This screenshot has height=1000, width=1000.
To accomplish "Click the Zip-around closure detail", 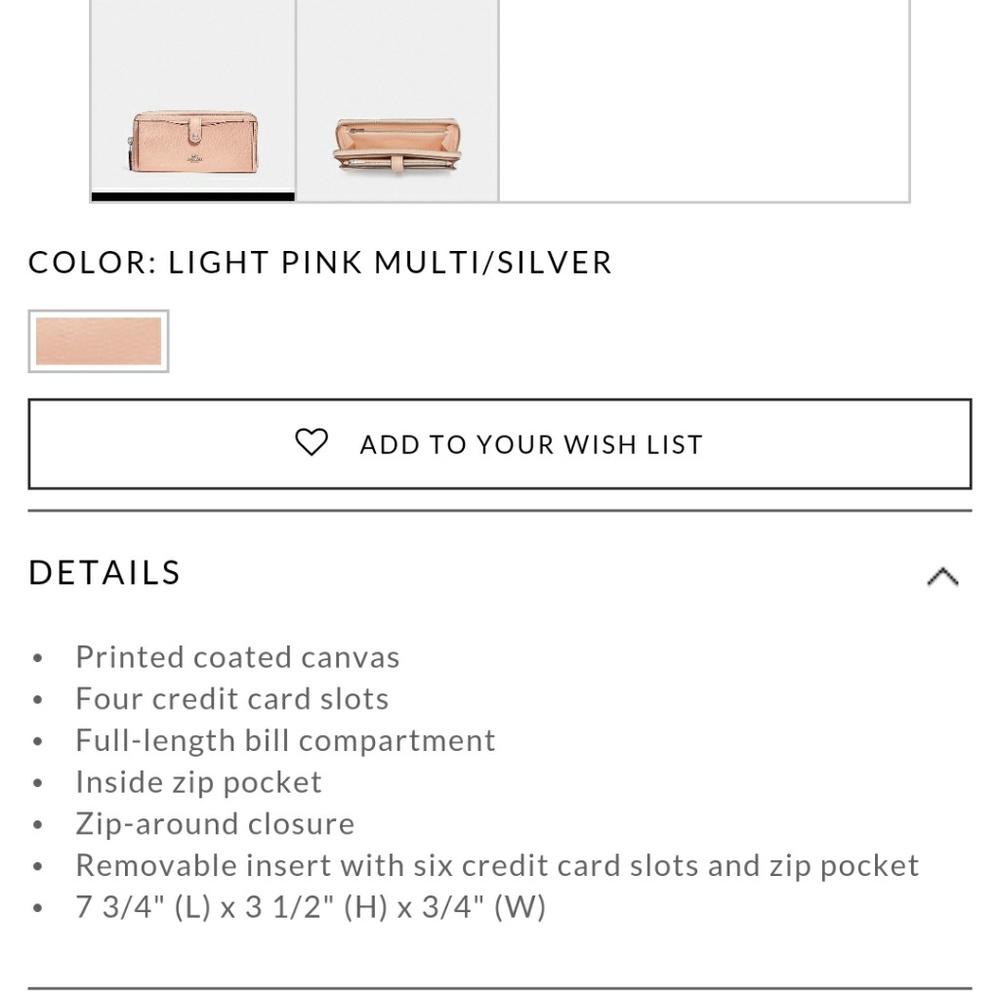I will [x=214, y=822].
